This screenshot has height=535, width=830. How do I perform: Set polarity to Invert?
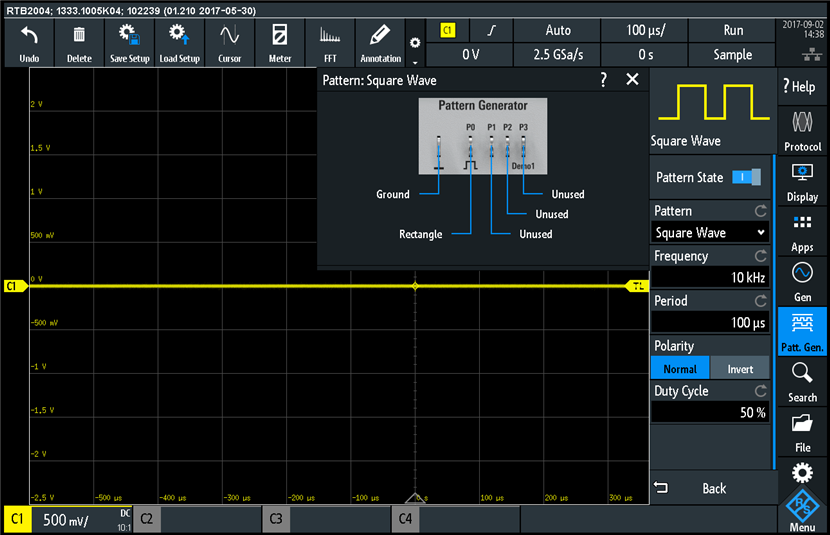click(x=740, y=368)
